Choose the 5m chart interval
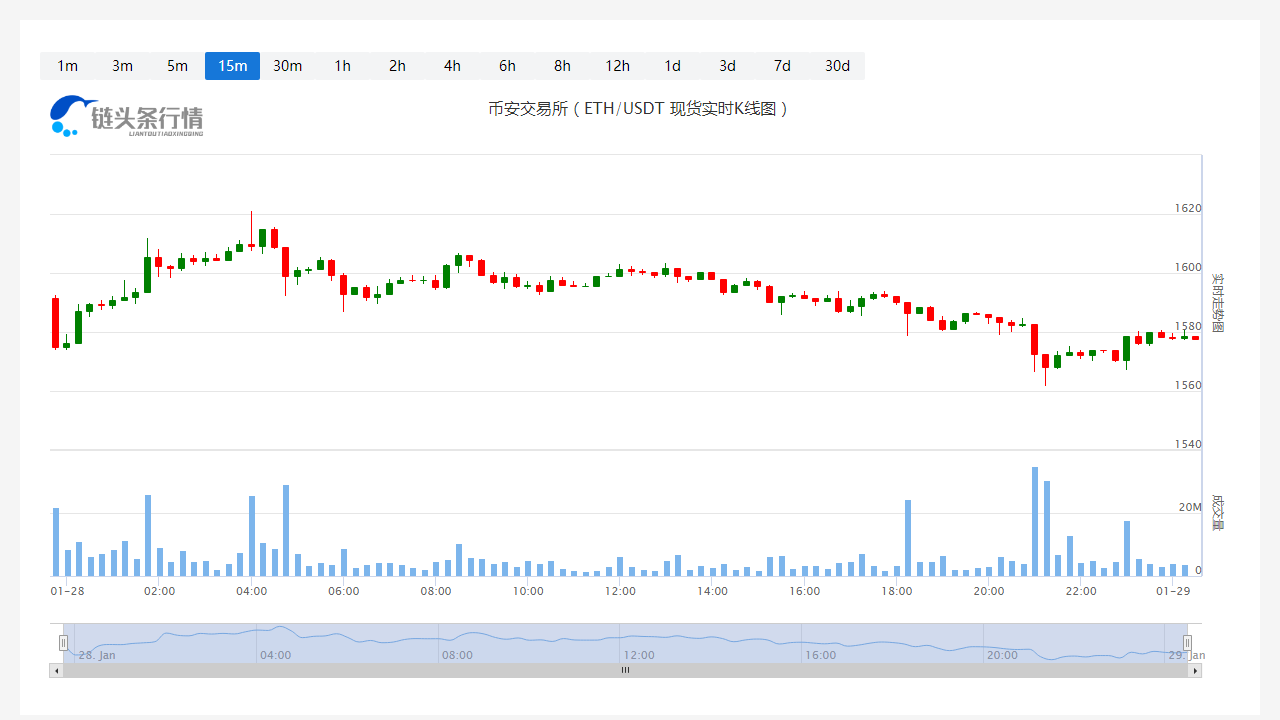This screenshot has width=1280, height=720. 177,66
